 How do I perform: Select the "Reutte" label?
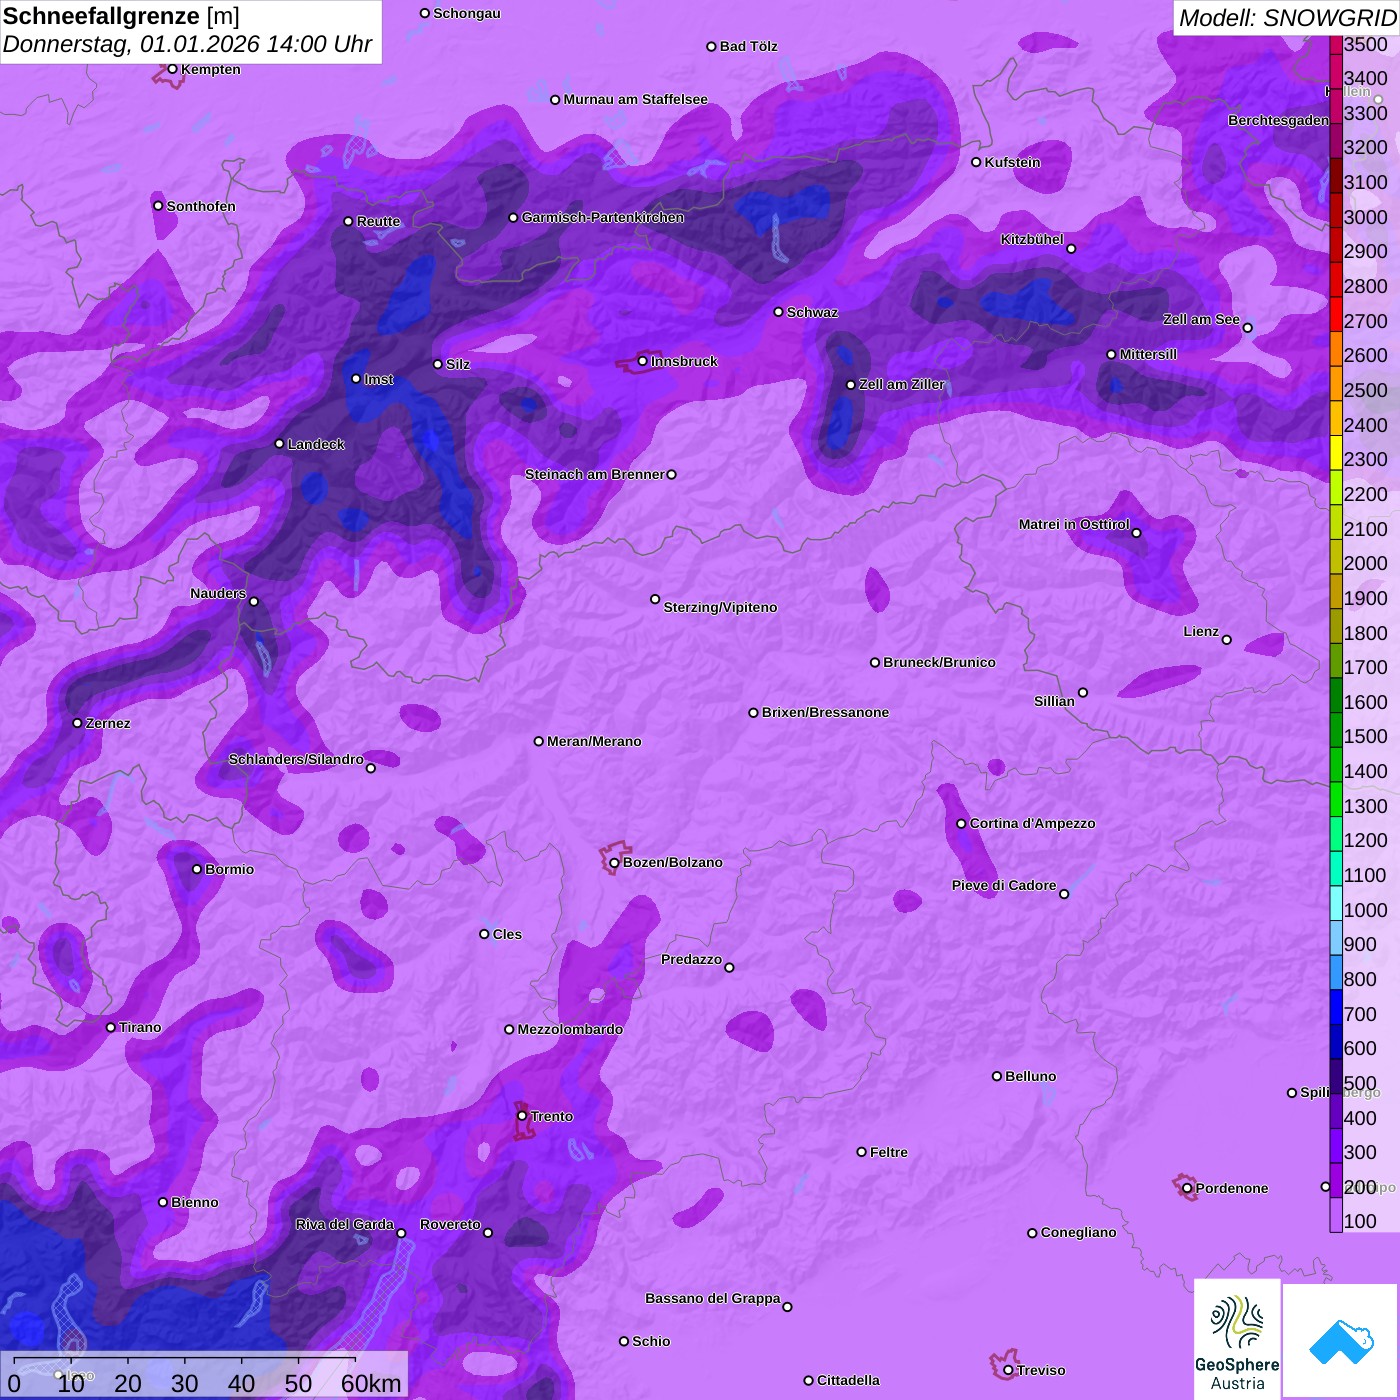click(378, 221)
